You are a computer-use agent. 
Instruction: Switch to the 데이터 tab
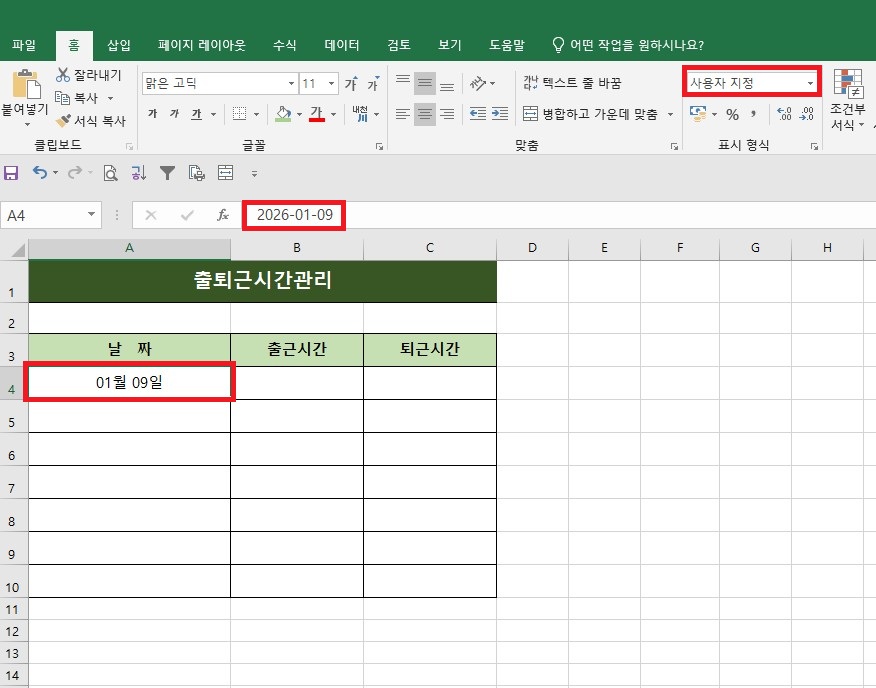pyautogui.click(x=342, y=45)
